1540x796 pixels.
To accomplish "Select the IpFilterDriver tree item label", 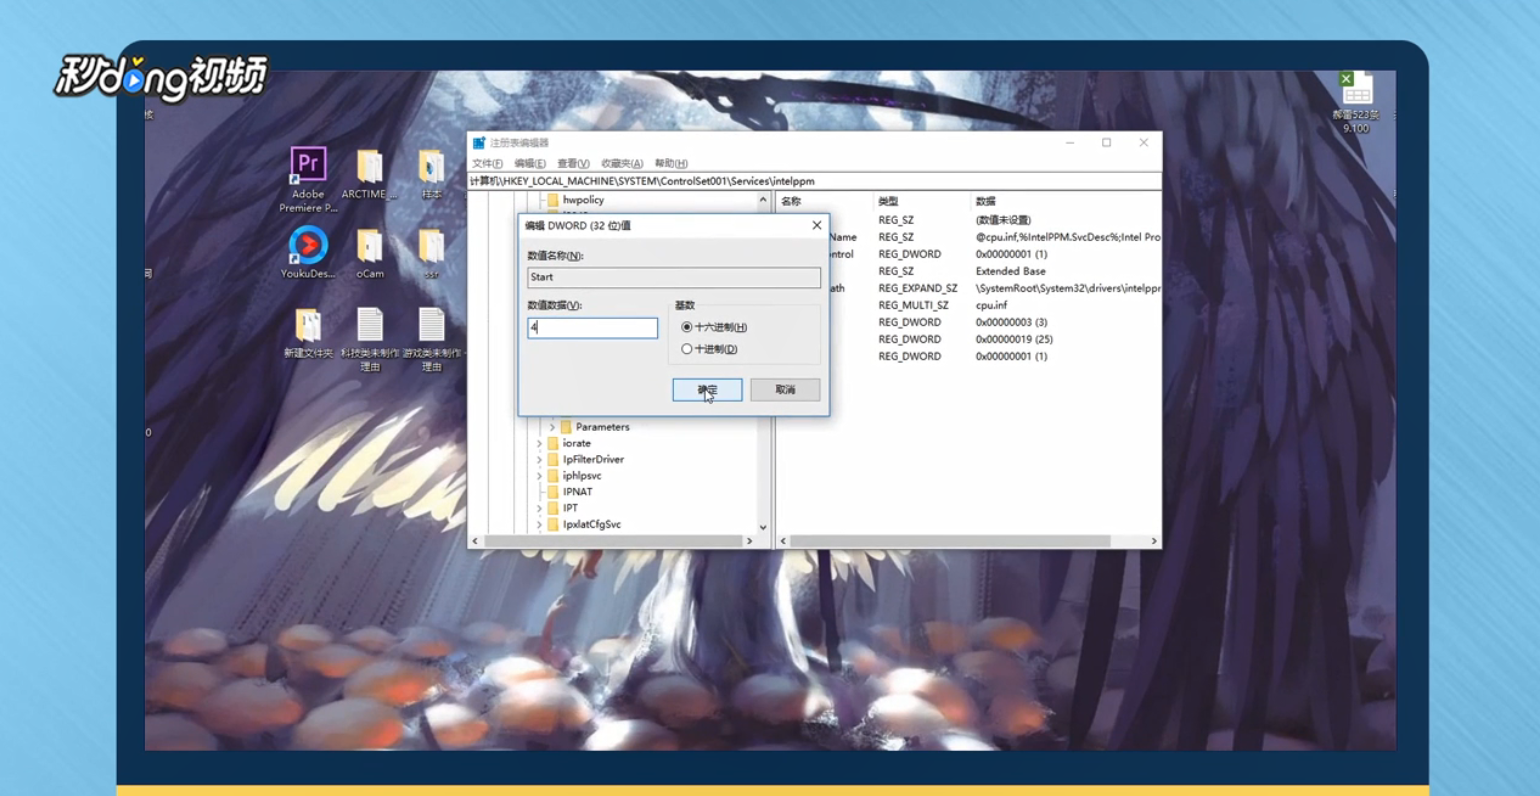I will pos(593,459).
